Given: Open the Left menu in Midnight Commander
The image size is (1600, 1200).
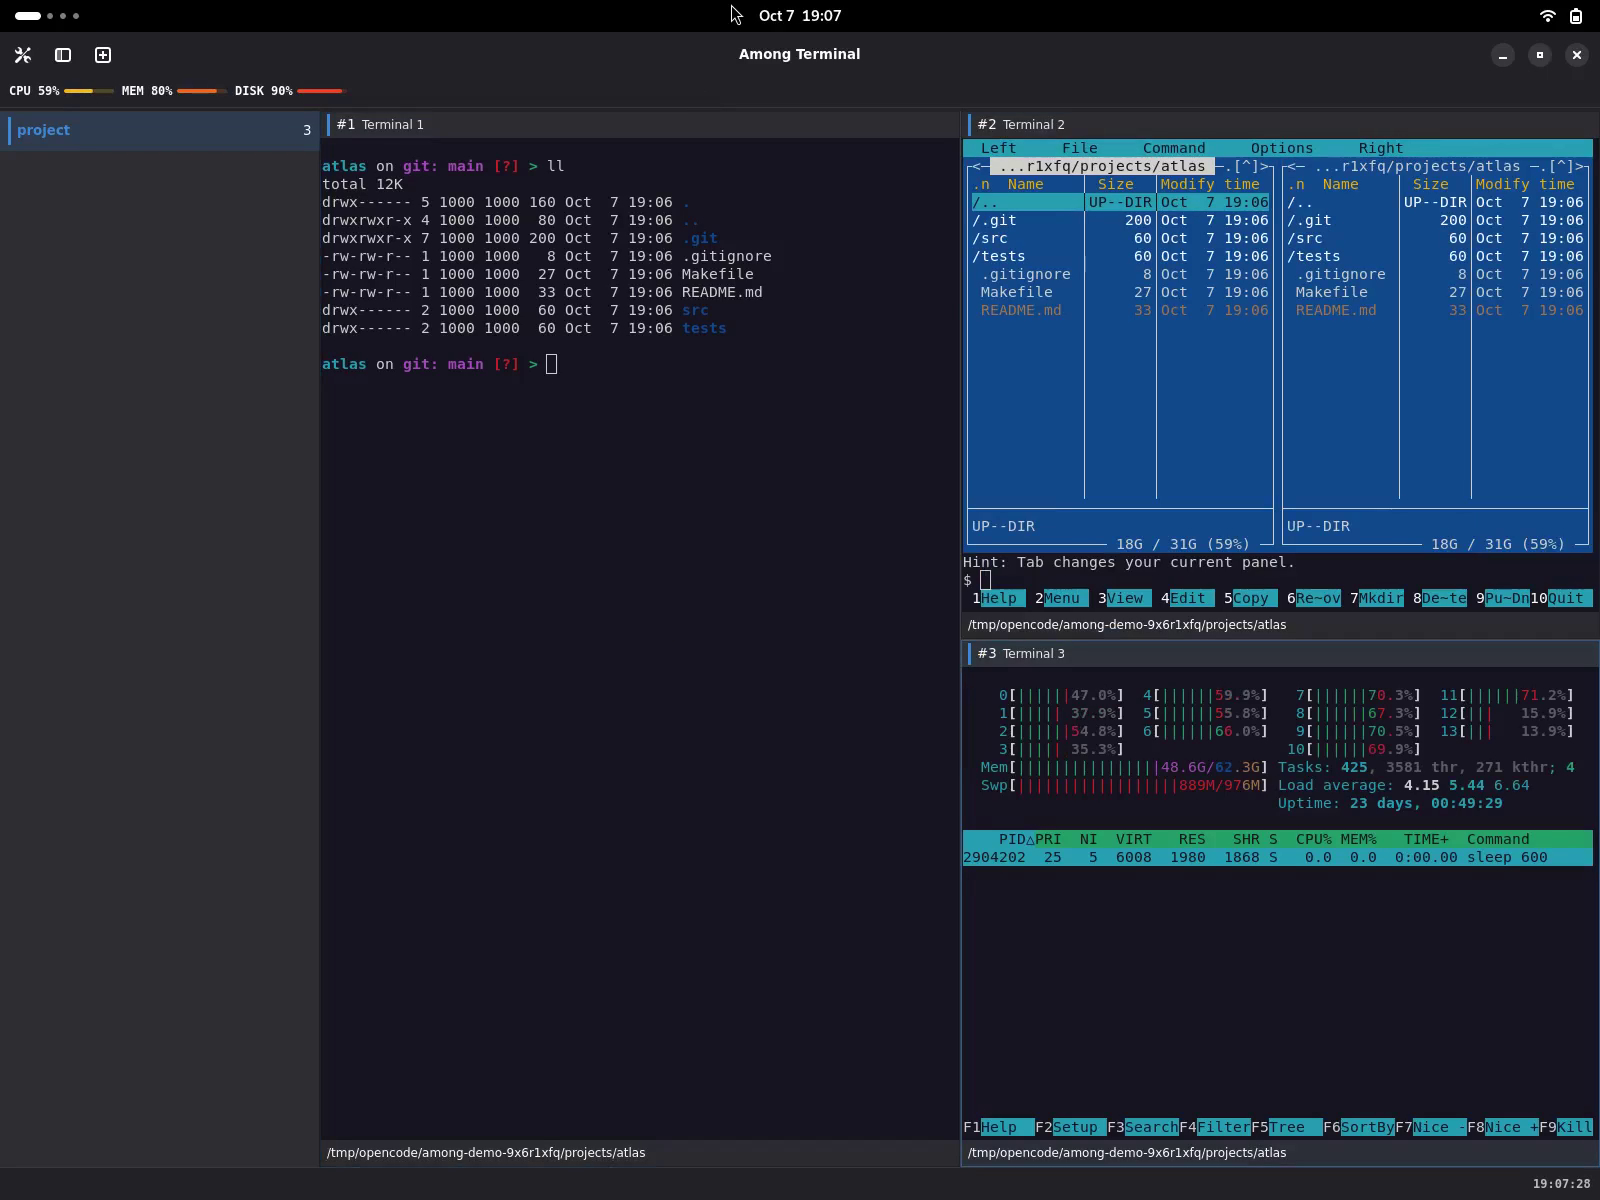Looking at the screenshot, I should (998, 148).
